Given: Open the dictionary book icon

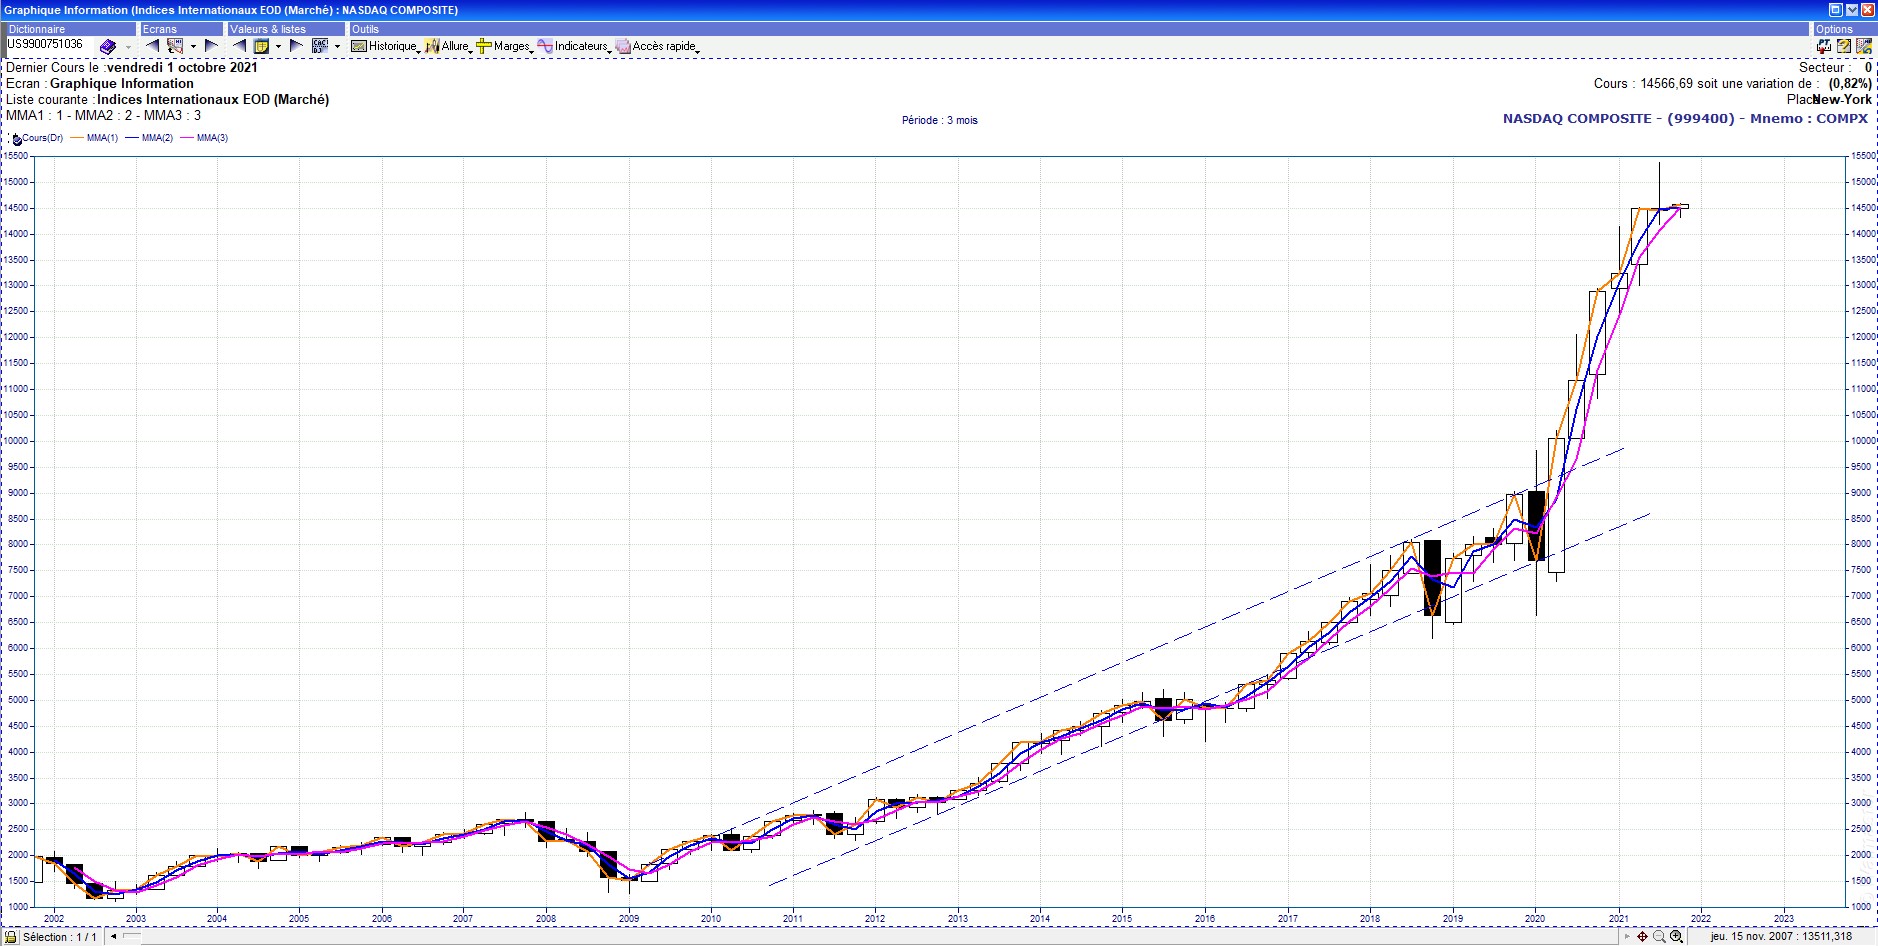Looking at the screenshot, I should point(107,46).
